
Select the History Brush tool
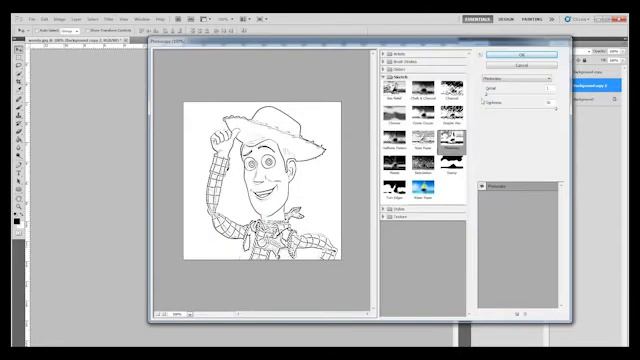pos(18,124)
